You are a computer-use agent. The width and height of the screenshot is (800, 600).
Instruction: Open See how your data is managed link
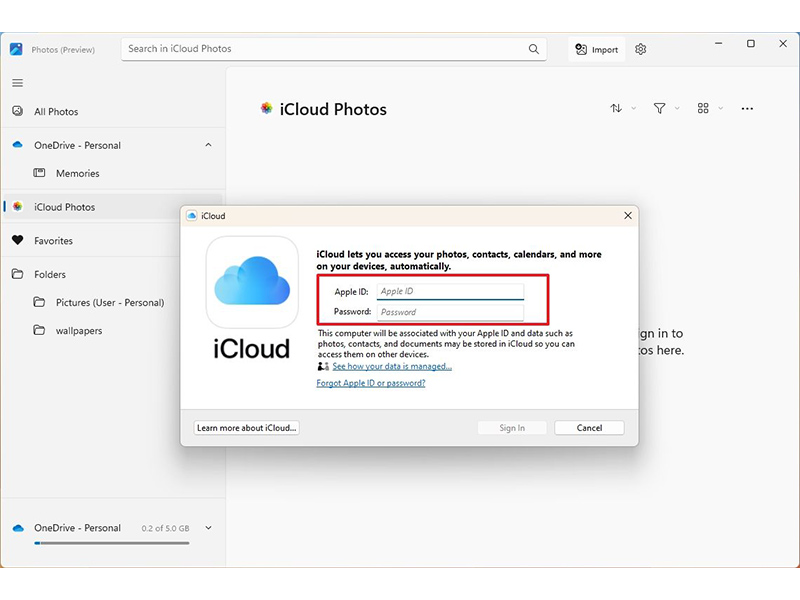coord(392,366)
